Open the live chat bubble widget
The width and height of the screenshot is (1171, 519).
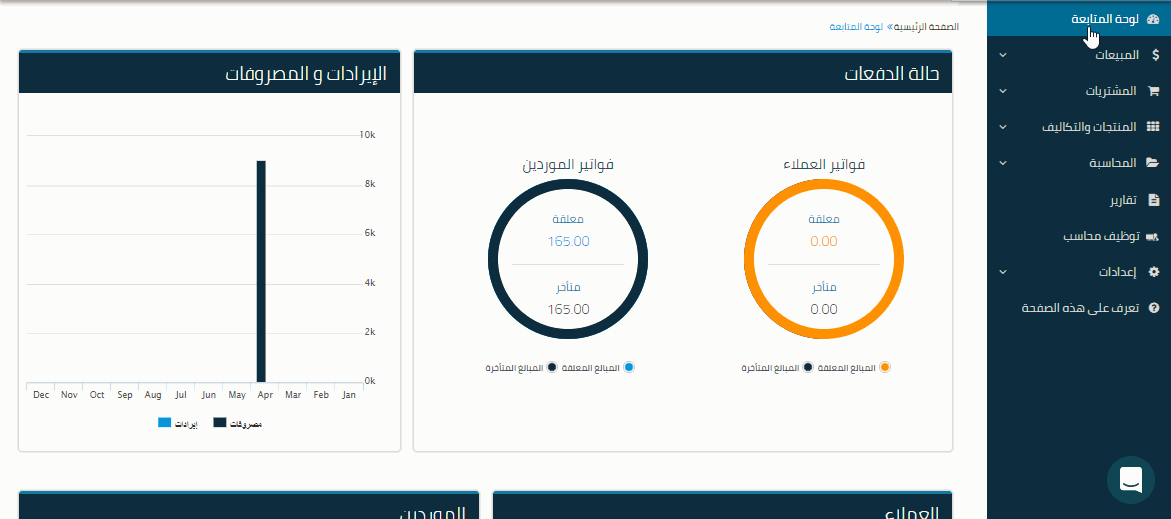[x=1131, y=480]
